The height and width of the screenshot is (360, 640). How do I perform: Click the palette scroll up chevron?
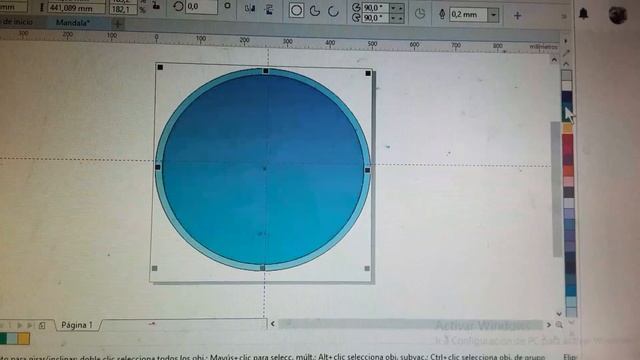point(566,64)
